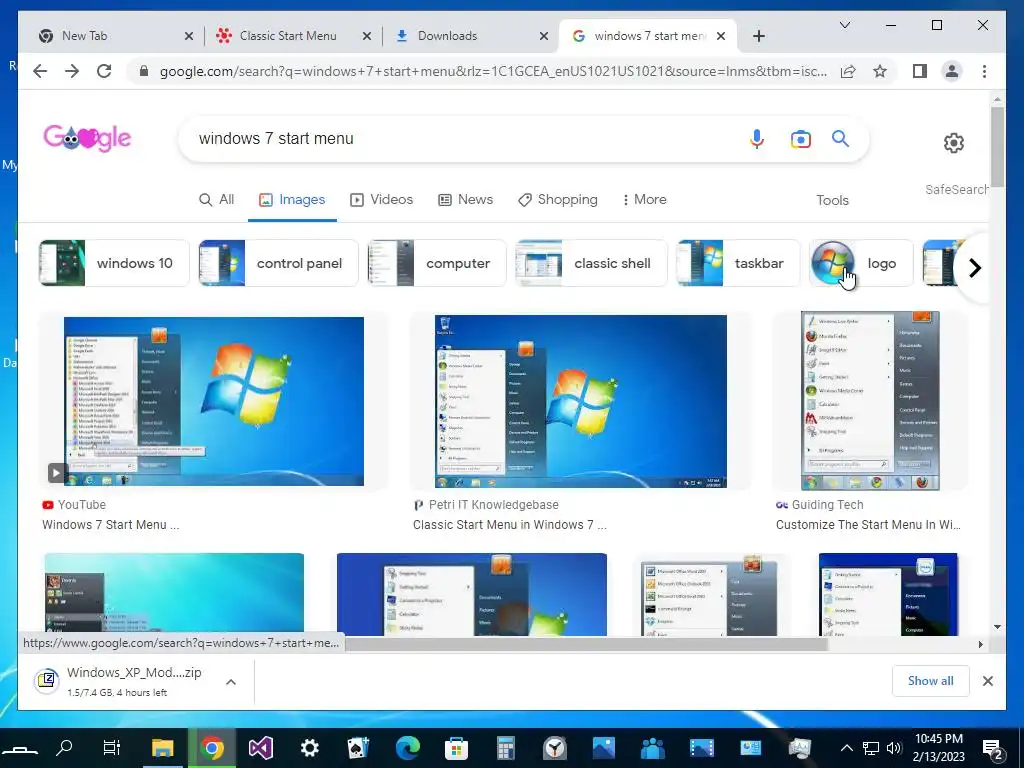The image size is (1024, 768).
Task: Open Task View on the taskbar
Action: tap(112, 748)
